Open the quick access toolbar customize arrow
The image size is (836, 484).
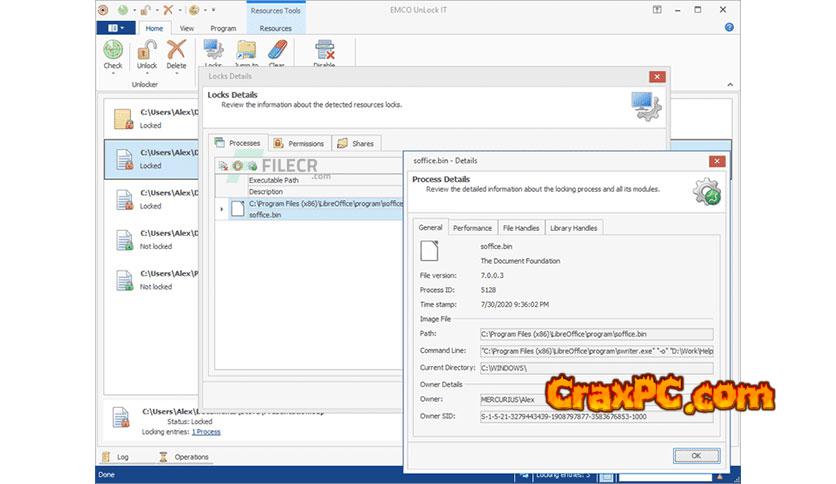(214, 10)
